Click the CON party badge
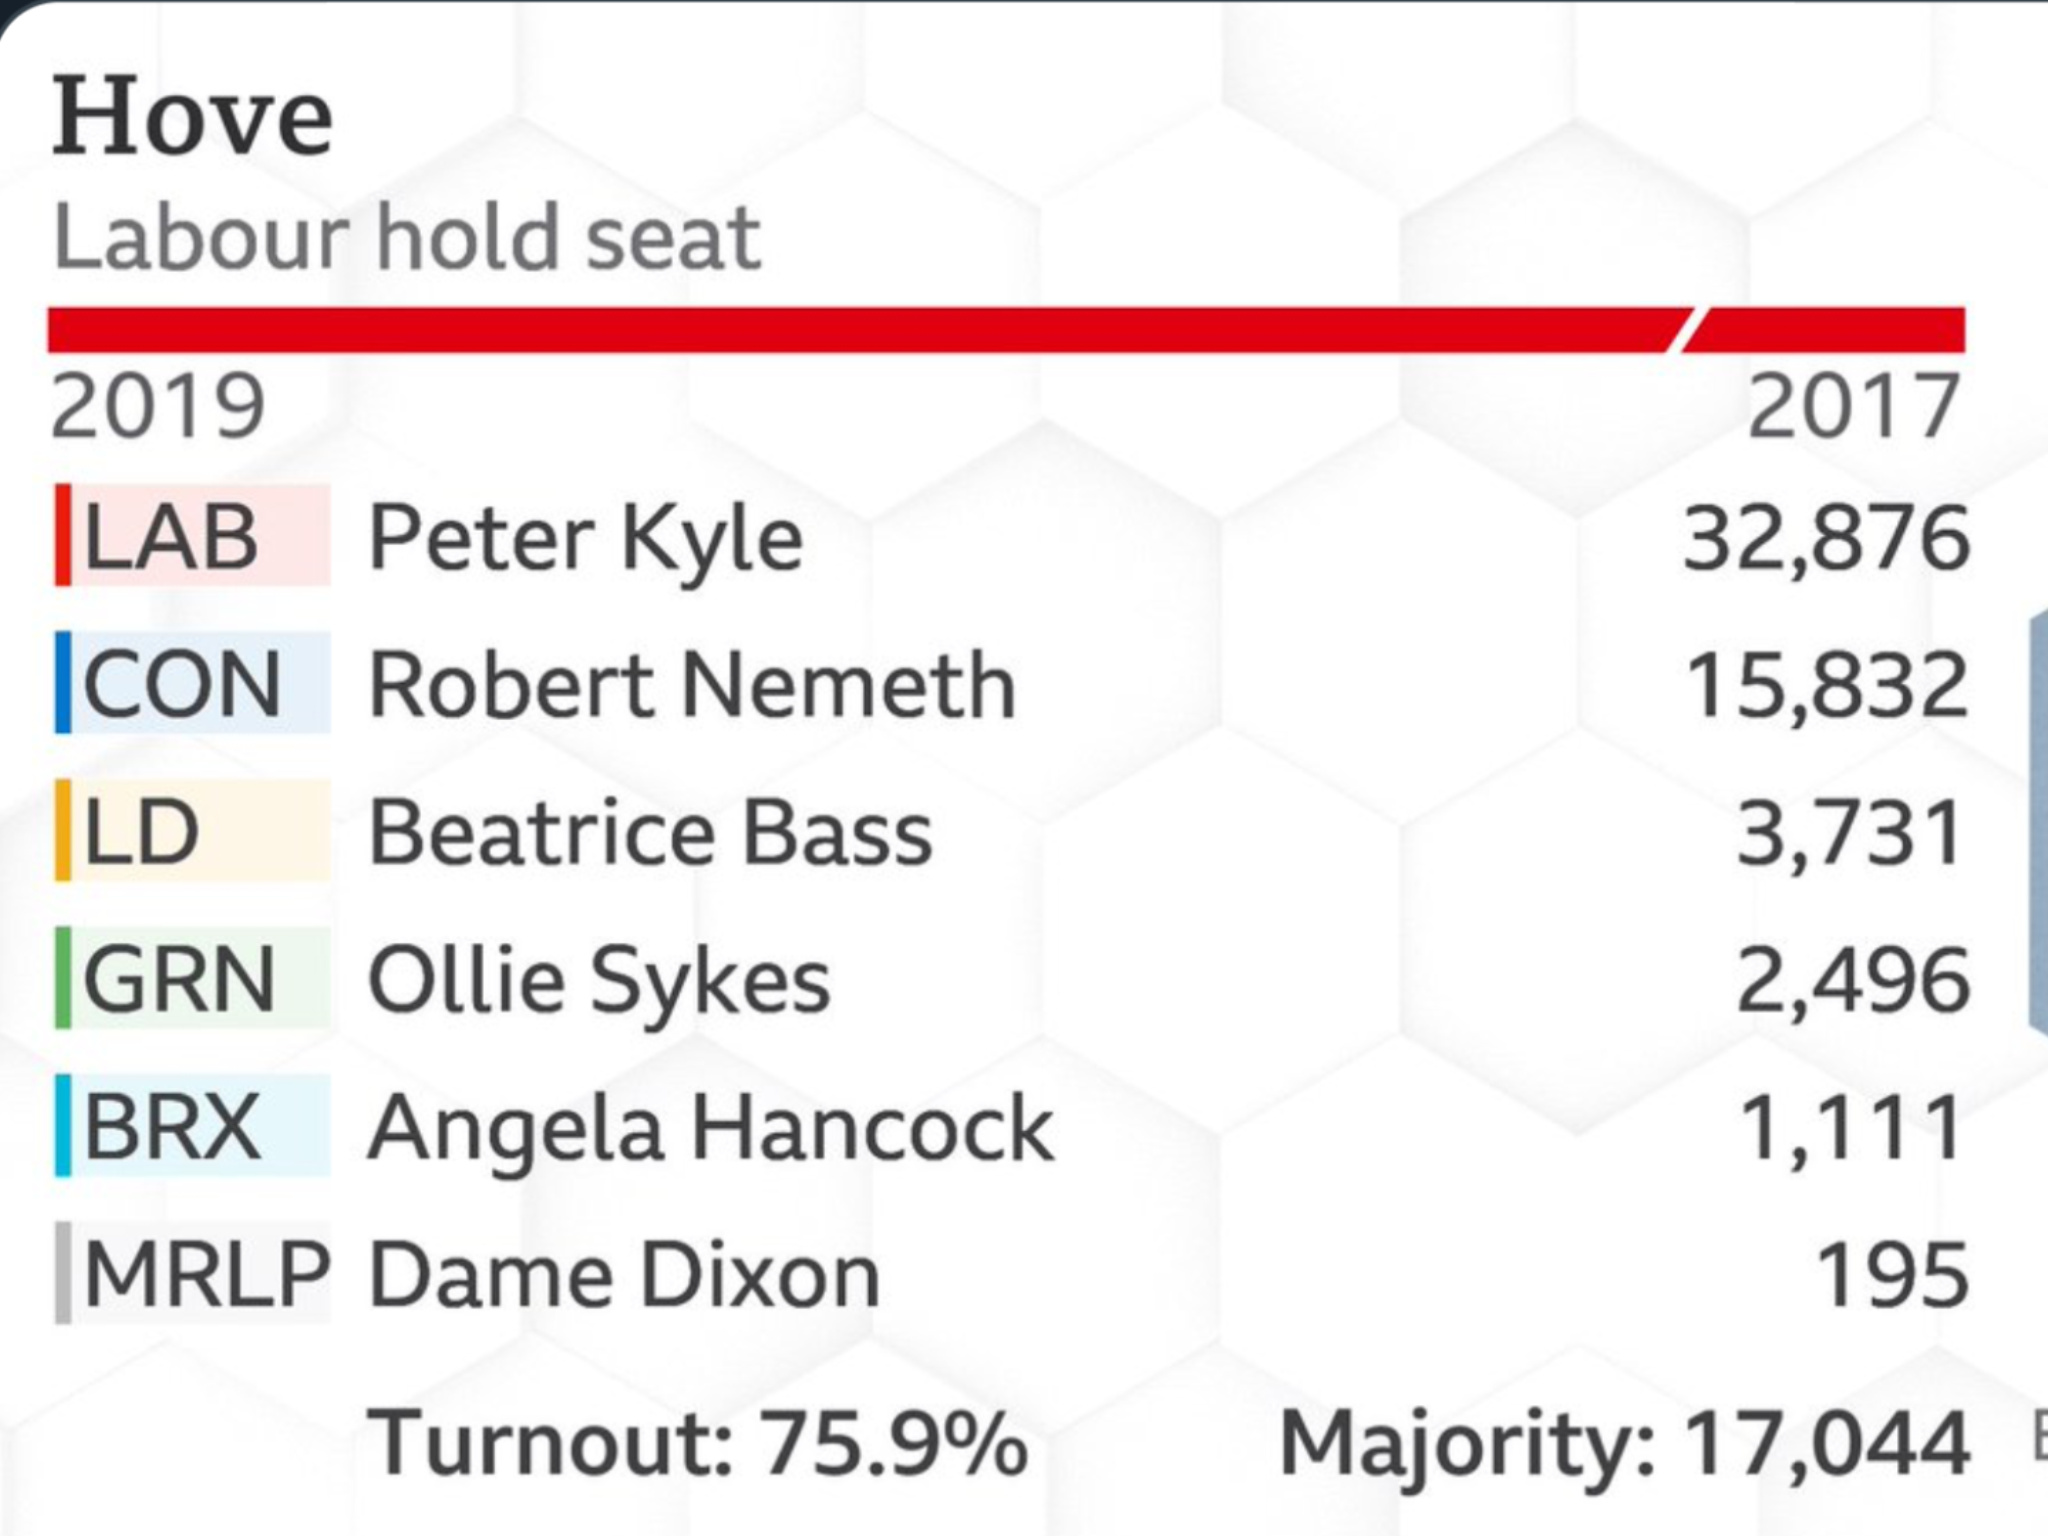The width and height of the screenshot is (2048, 1536). coord(192,683)
